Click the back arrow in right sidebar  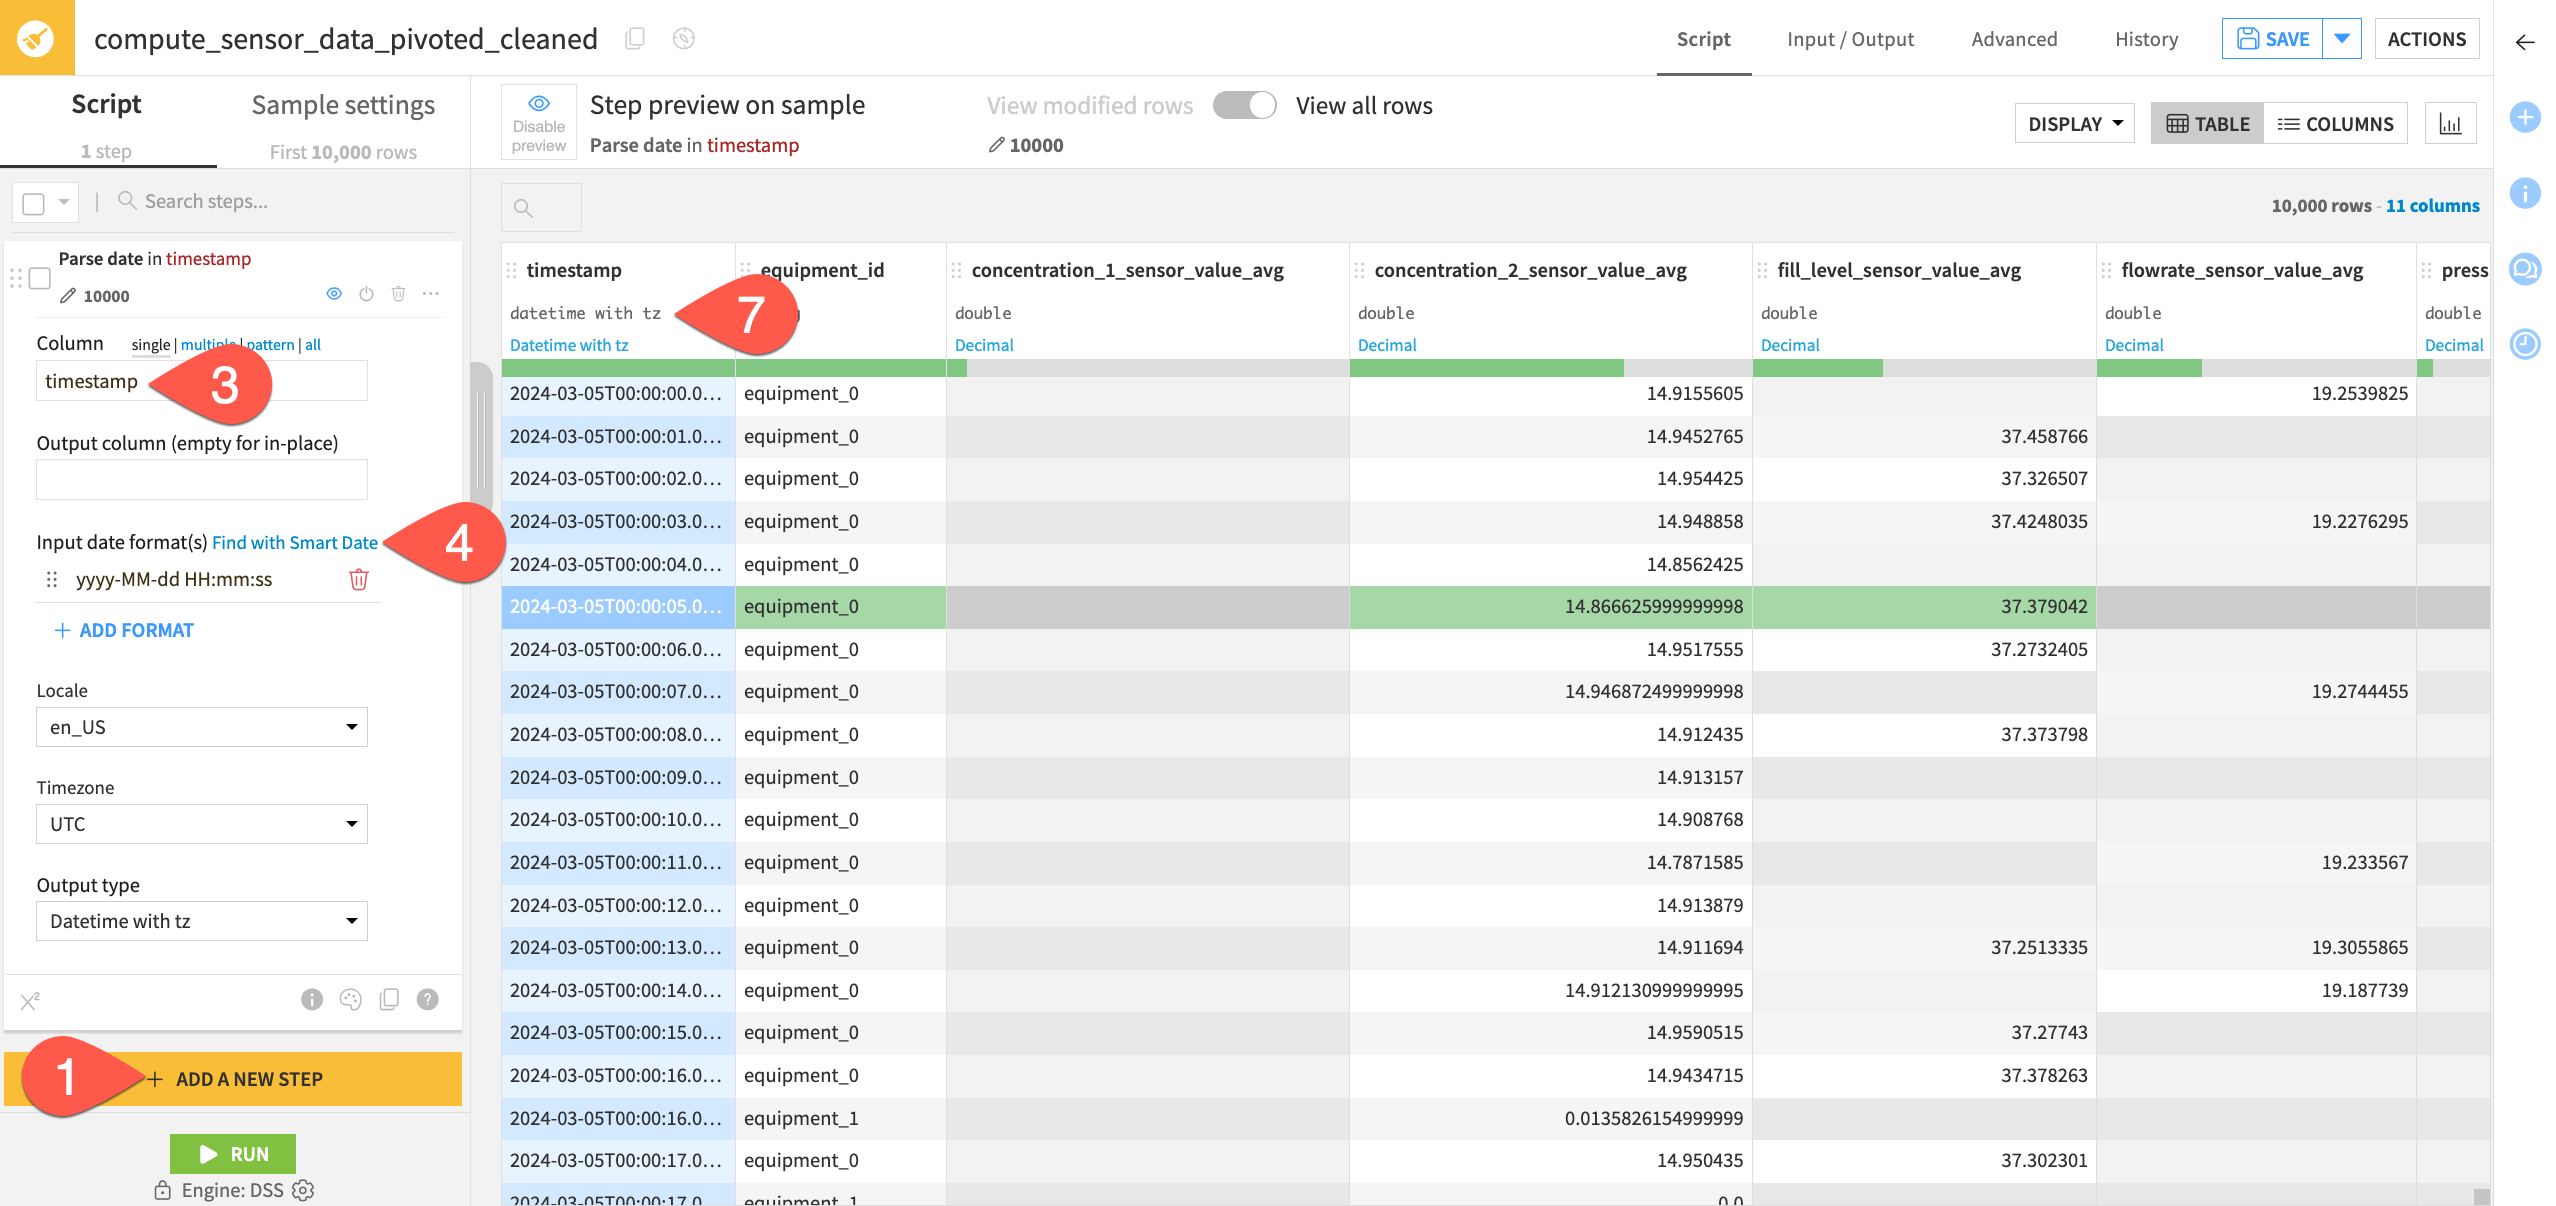(x=2525, y=42)
